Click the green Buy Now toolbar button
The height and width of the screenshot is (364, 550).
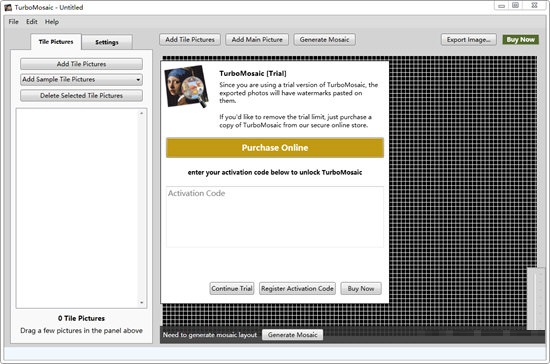click(x=521, y=40)
